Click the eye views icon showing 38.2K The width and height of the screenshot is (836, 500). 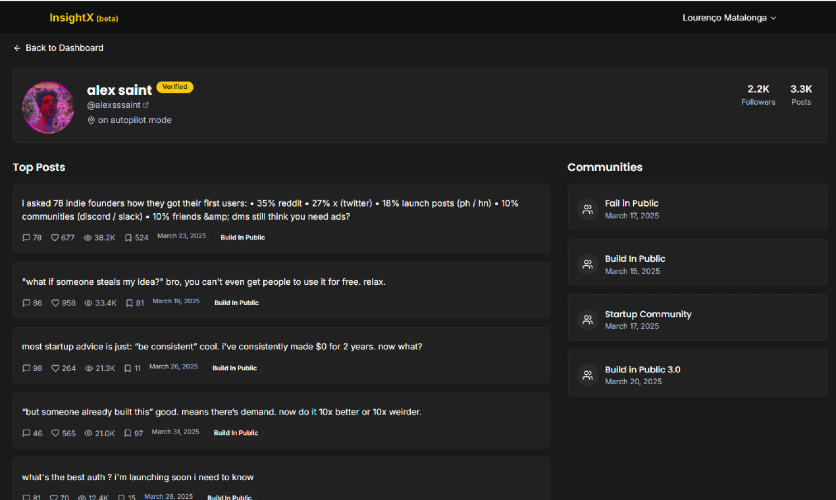88,238
